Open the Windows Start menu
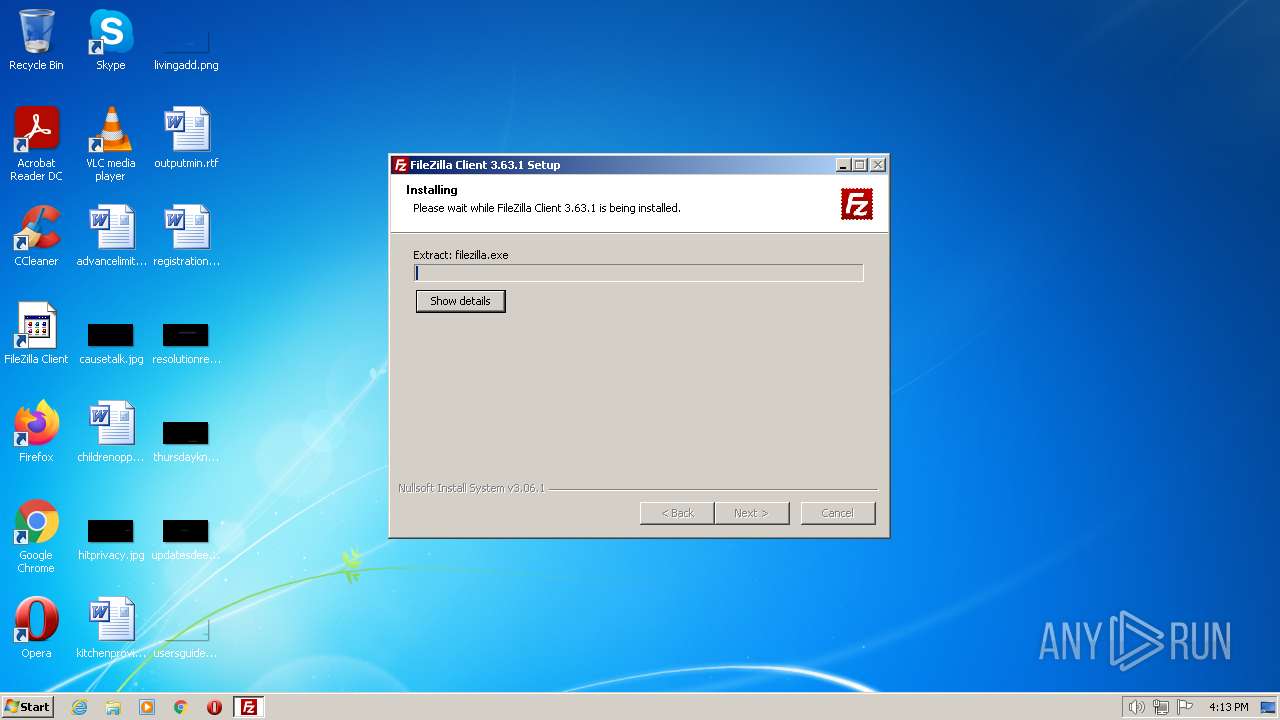This screenshot has width=1280, height=720. (28, 707)
